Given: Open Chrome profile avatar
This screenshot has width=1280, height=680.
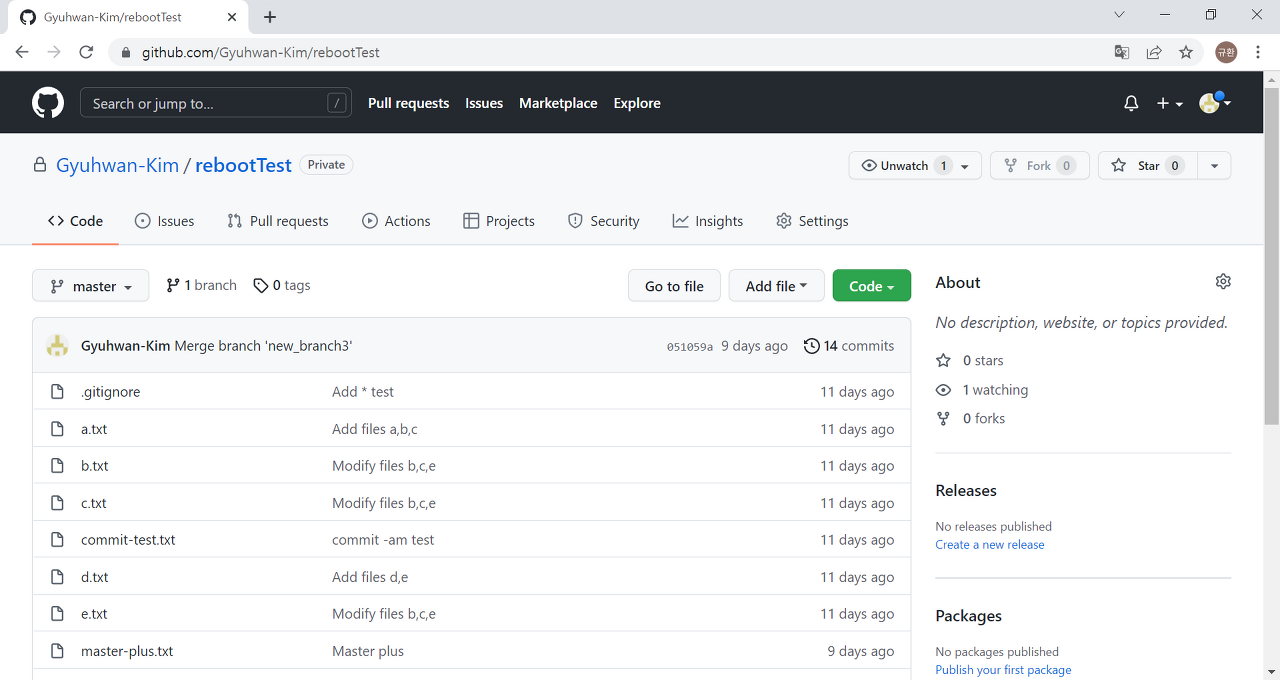Looking at the screenshot, I should coord(1226,52).
